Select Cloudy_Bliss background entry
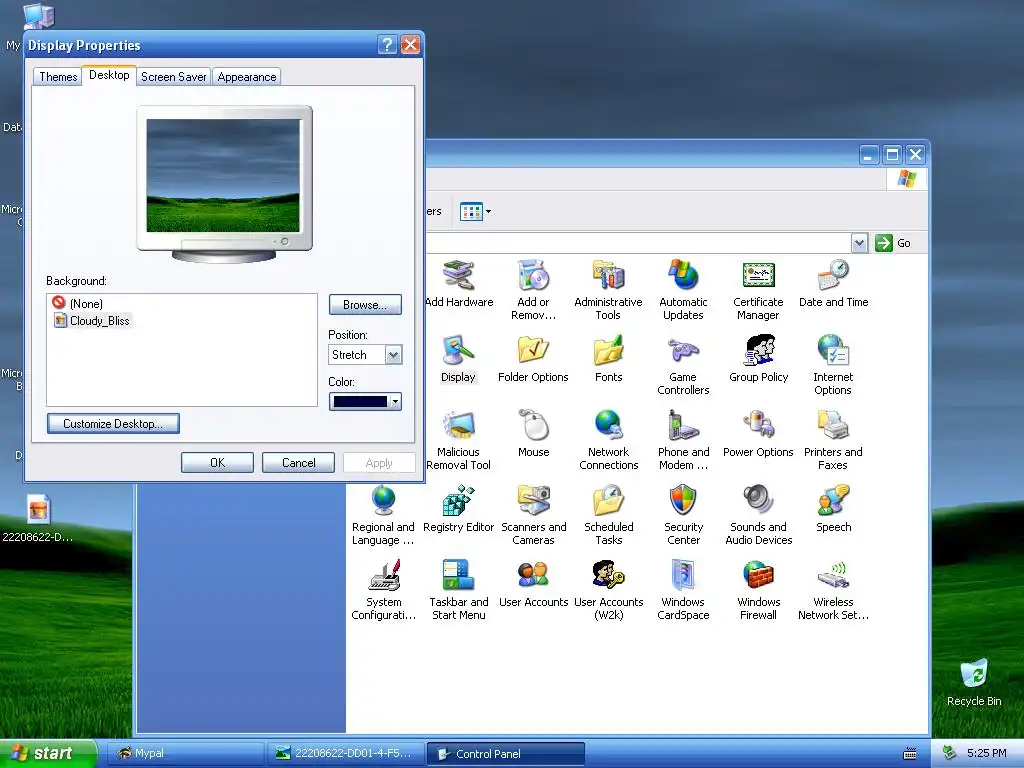 [x=92, y=321]
